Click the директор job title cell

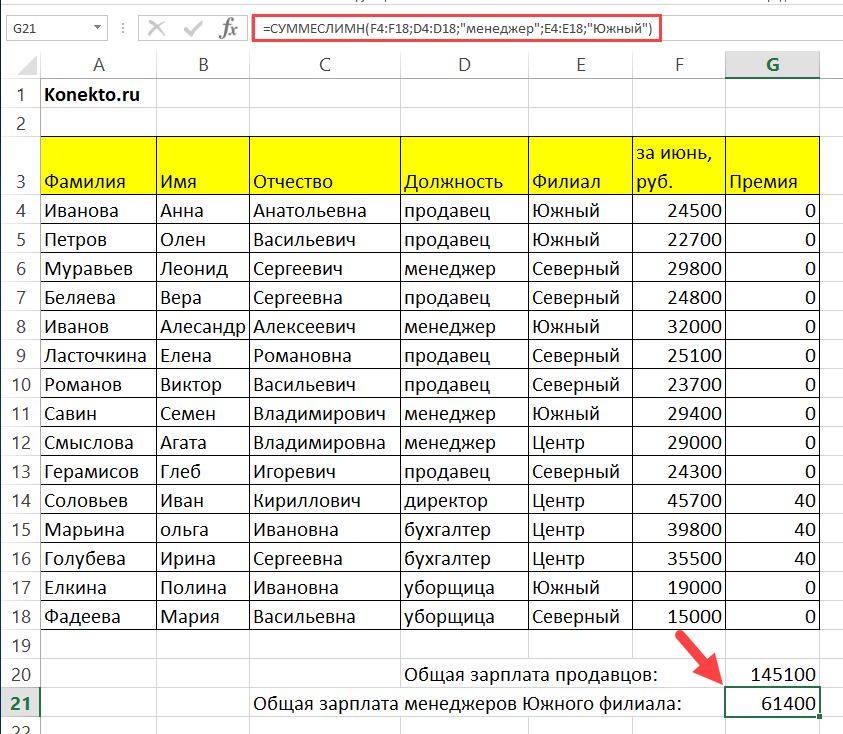(464, 500)
